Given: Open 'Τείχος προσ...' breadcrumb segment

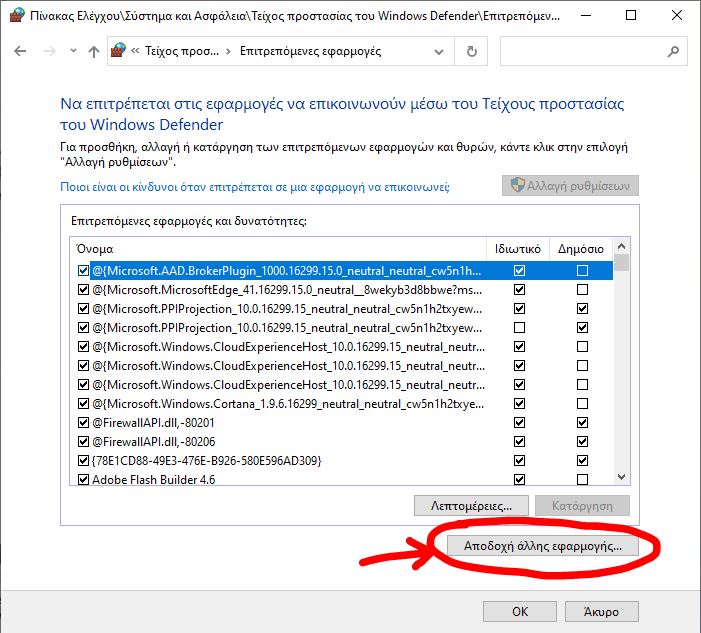Looking at the screenshot, I should [182, 51].
